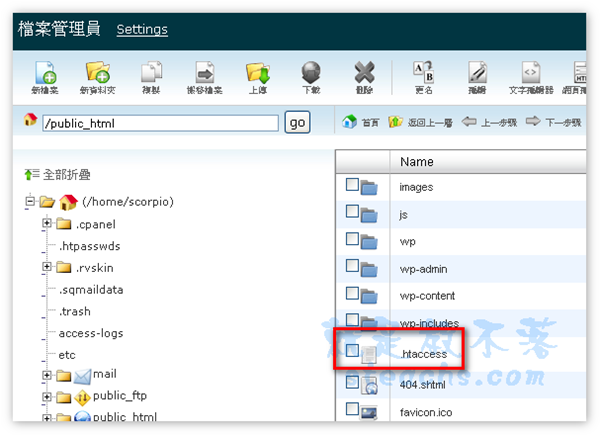Image resolution: width=600 pixels, height=435 pixels.
Task: Open the text editor (文字編輯器) tool
Action: point(531,73)
